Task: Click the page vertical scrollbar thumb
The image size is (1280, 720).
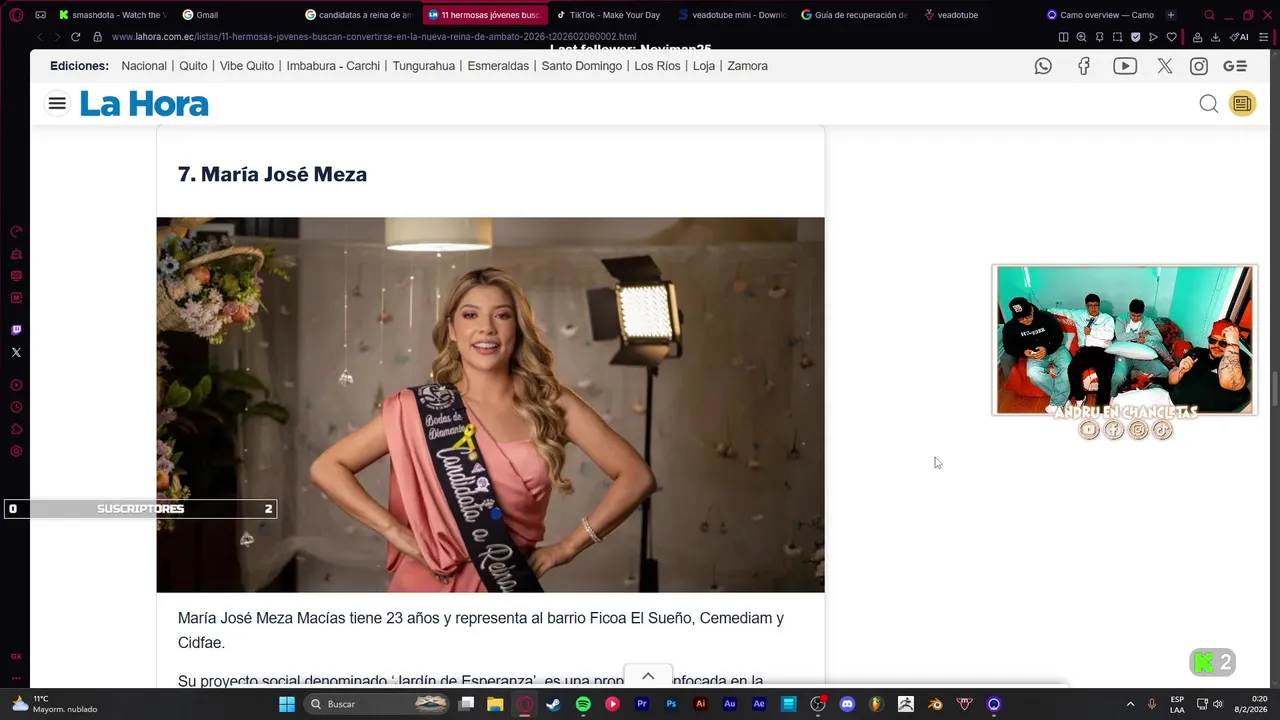Action: coord(1275,387)
